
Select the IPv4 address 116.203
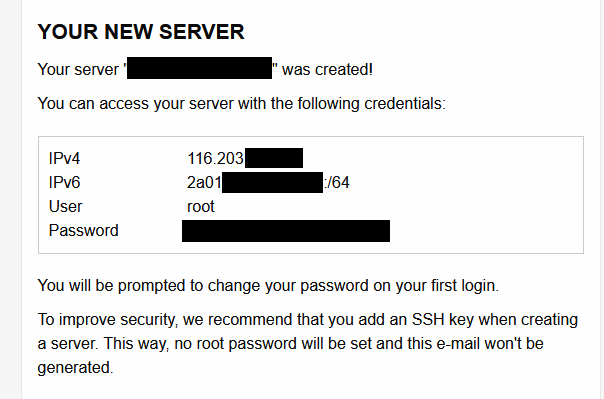coord(215,158)
